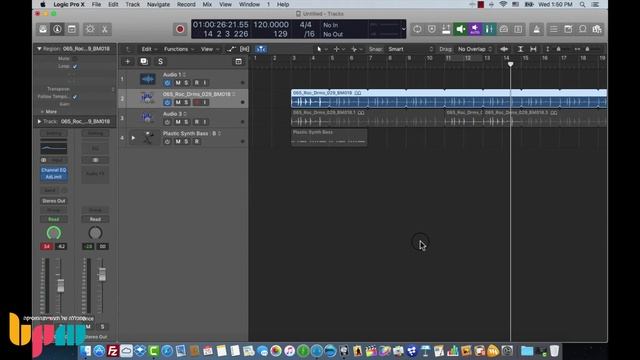Viewport: 640px width, 360px height.
Task: Open the Mix menu
Action: [207, 4]
